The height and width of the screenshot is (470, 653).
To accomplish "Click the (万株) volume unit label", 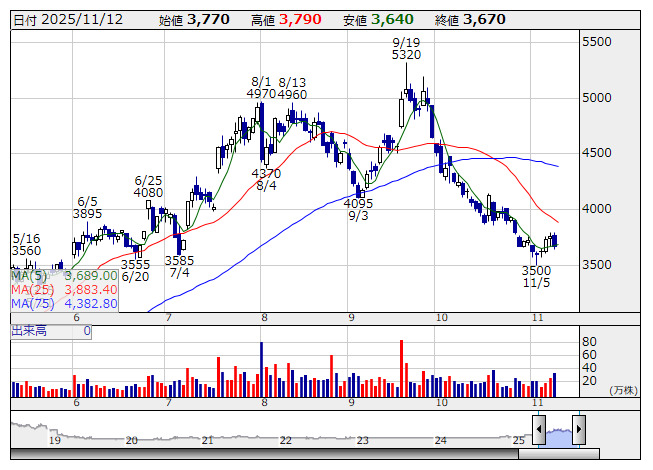I will click(623, 390).
